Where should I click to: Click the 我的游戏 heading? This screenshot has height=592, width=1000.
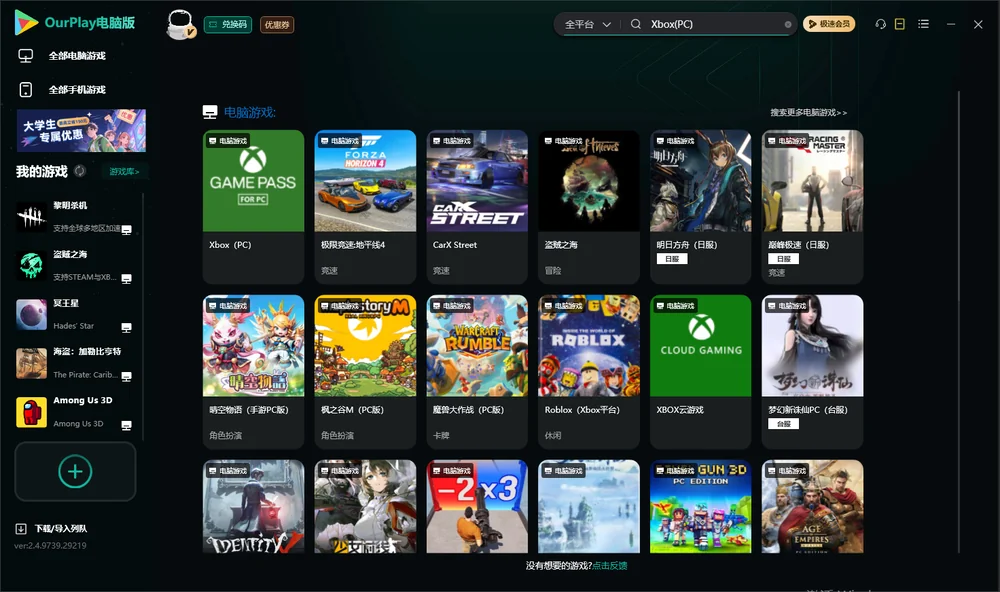click(41, 172)
